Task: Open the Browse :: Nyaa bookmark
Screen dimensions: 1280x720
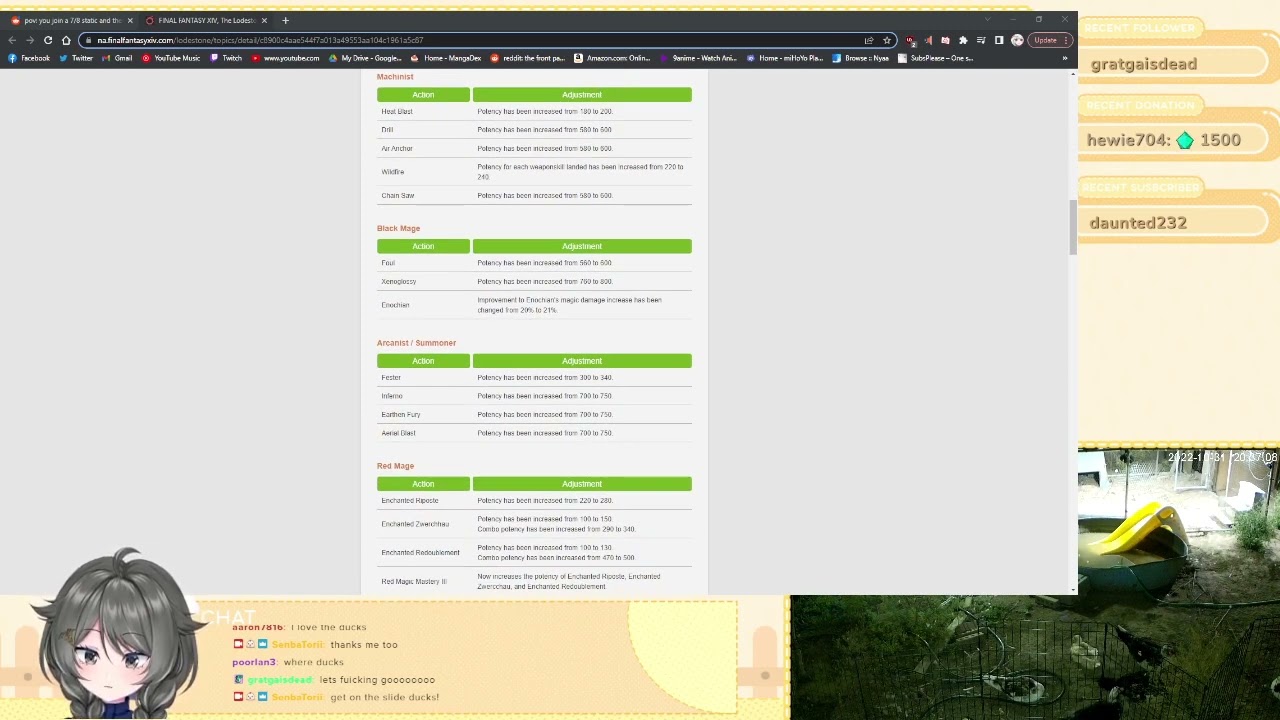Action: click(x=860, y=58)
